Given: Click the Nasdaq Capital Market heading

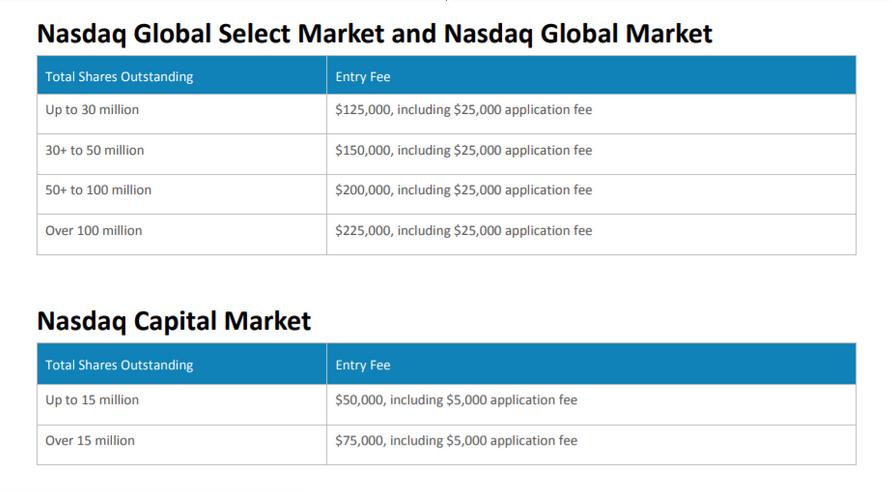Looking at the screenshot, I should point(174,321).
